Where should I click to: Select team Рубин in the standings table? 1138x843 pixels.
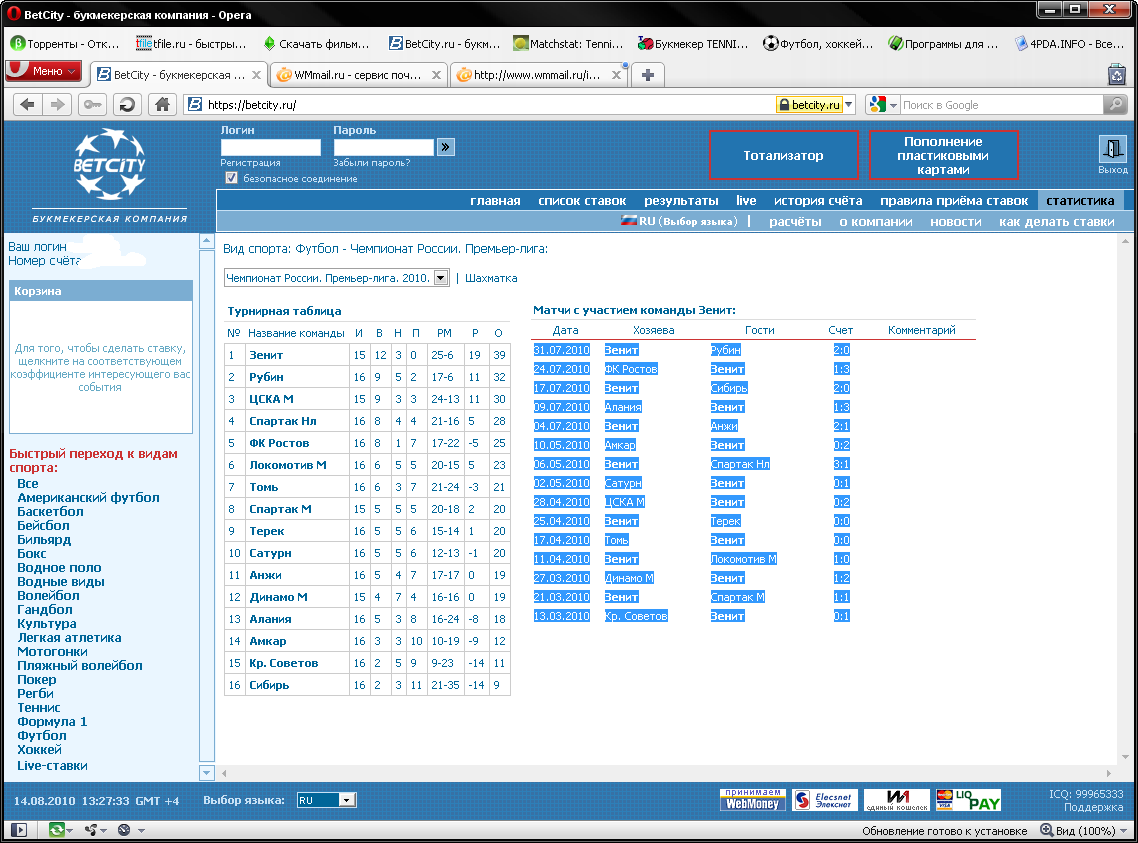266,377
